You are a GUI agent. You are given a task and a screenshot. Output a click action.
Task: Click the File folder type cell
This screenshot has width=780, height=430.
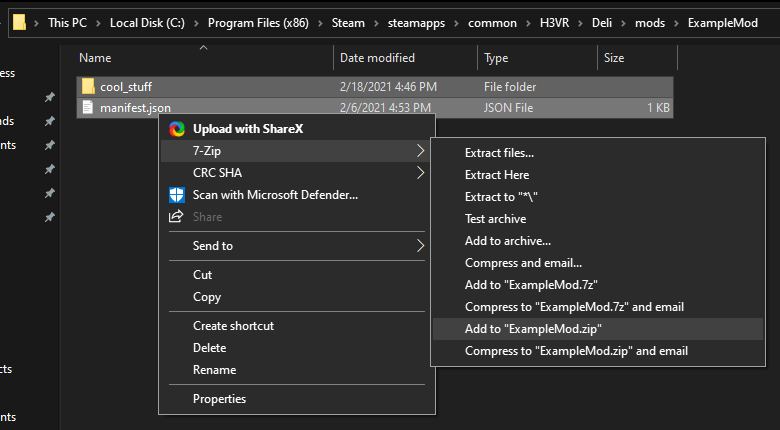click(x=510, y=87)
